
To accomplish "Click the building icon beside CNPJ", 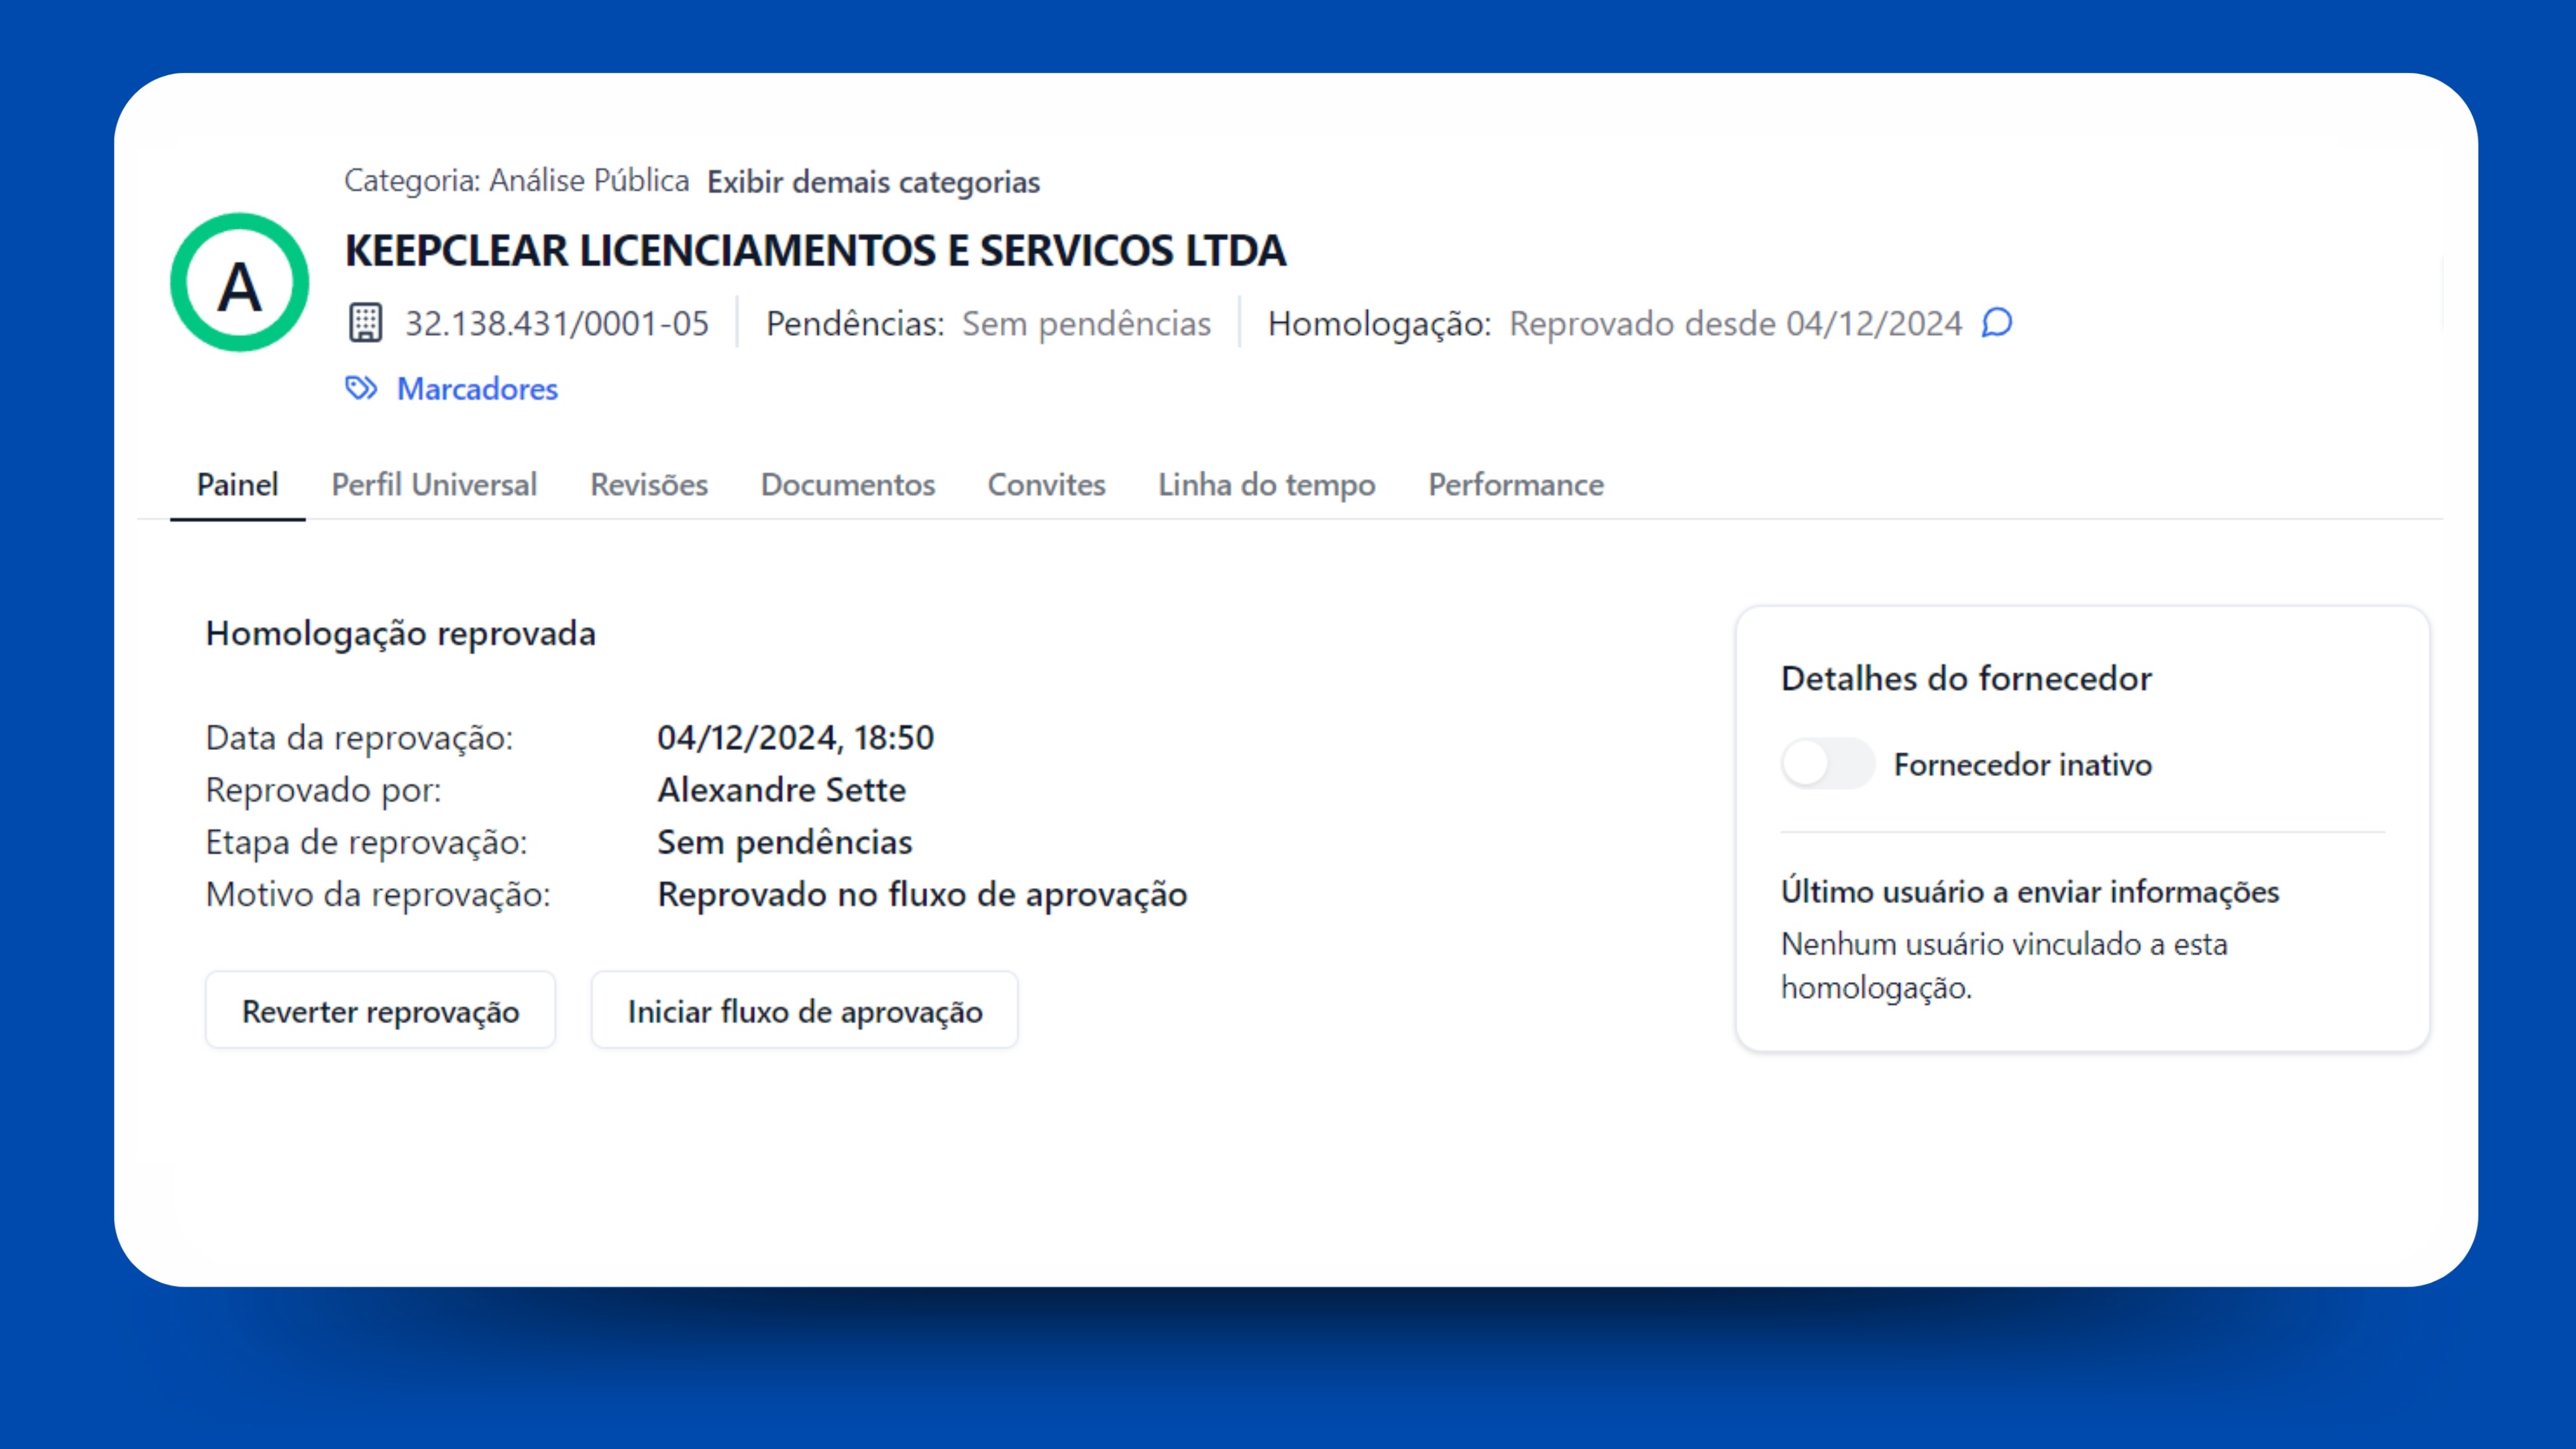I will (x=365, y=323).
